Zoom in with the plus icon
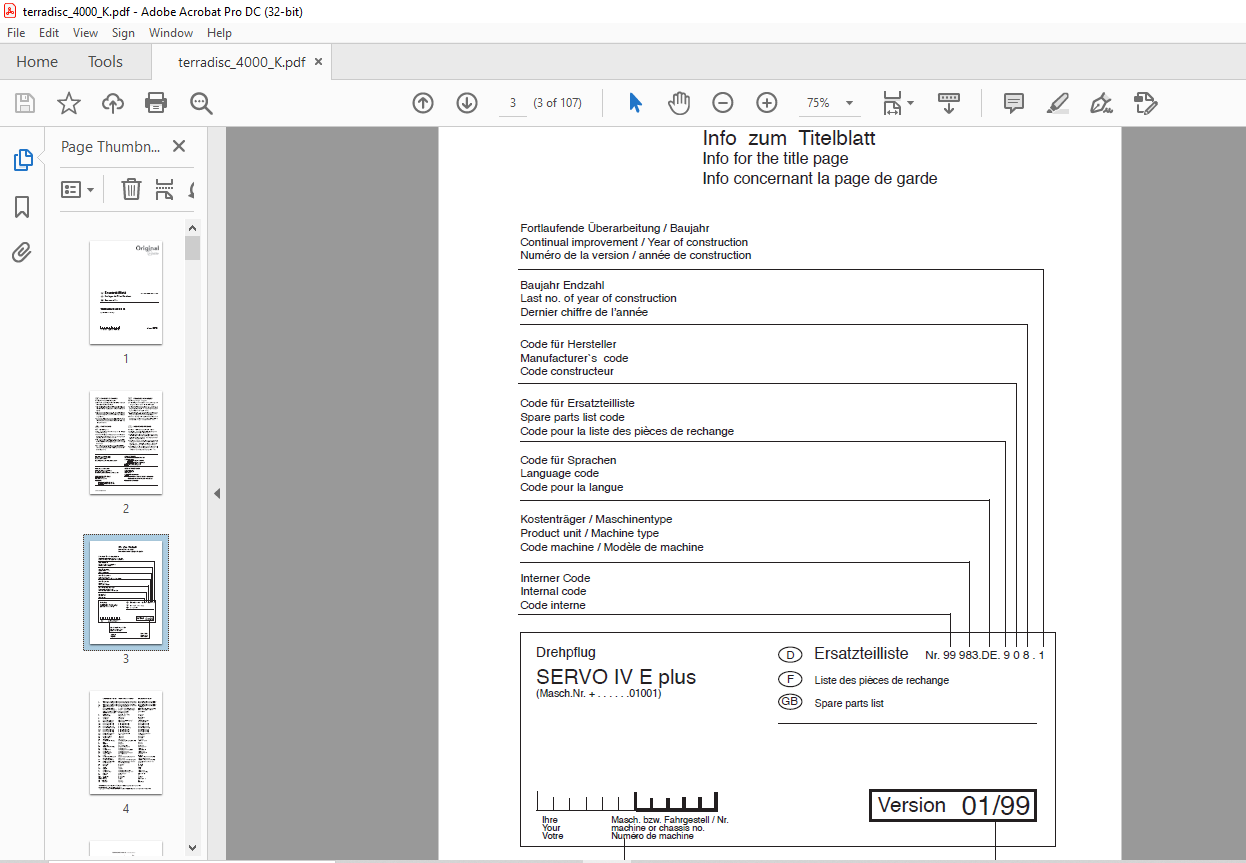The height and width of the screenshot is (863, 1246). [767, 103]
